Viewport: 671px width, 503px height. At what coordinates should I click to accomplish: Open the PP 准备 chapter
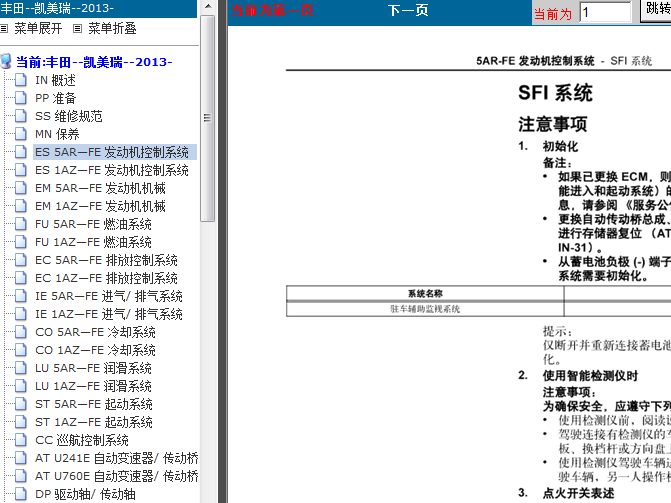[55, 98]
